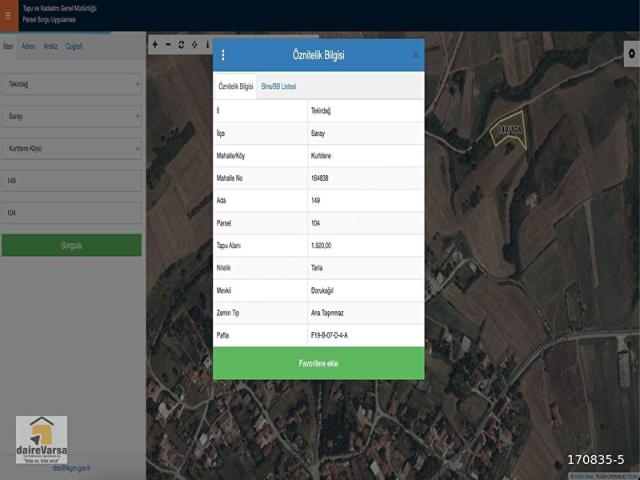Screen dimensions: 640x480
Task: Click the daireVarsa logo thumbnail
Action: pos(42,440)
